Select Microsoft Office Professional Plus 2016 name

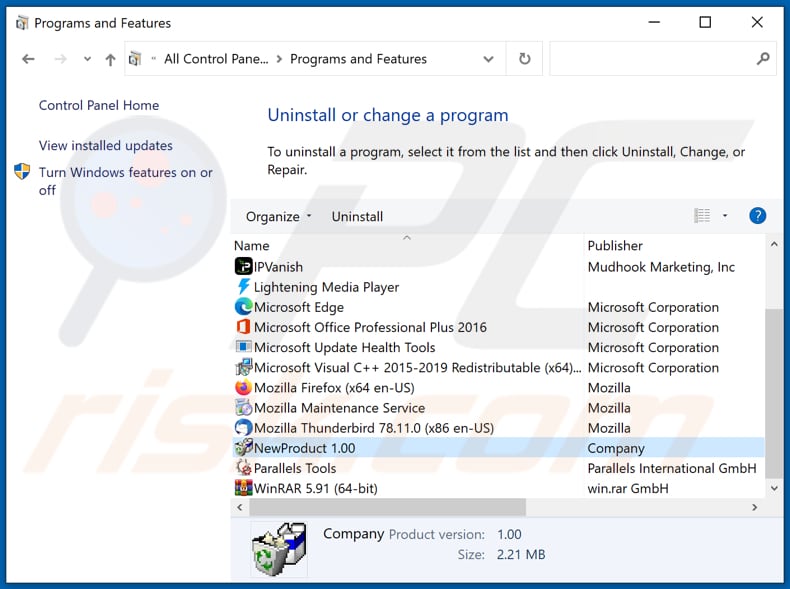click(370, 327)
